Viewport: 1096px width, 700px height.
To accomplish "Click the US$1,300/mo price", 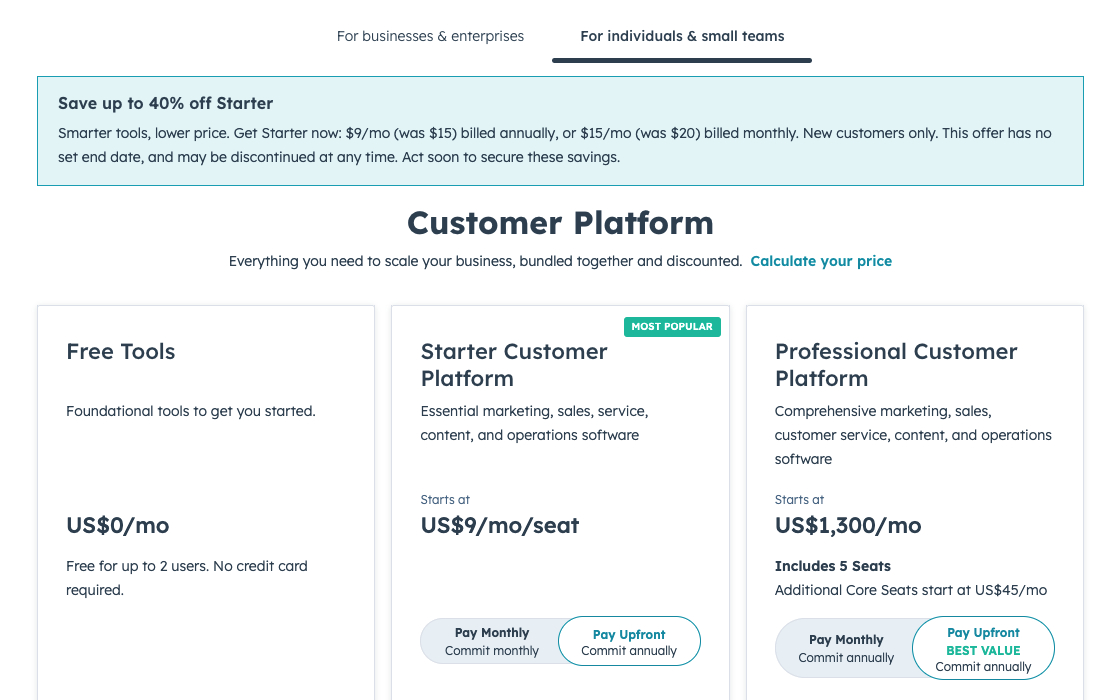I will tap(848, 525).
